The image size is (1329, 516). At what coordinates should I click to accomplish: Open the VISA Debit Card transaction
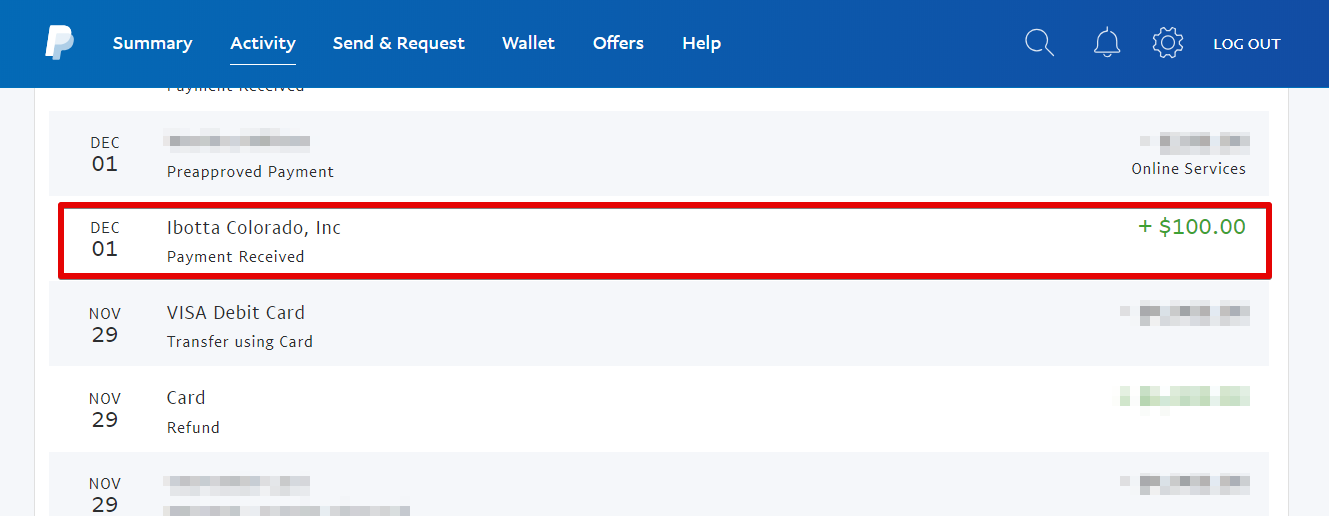(659, 323)
